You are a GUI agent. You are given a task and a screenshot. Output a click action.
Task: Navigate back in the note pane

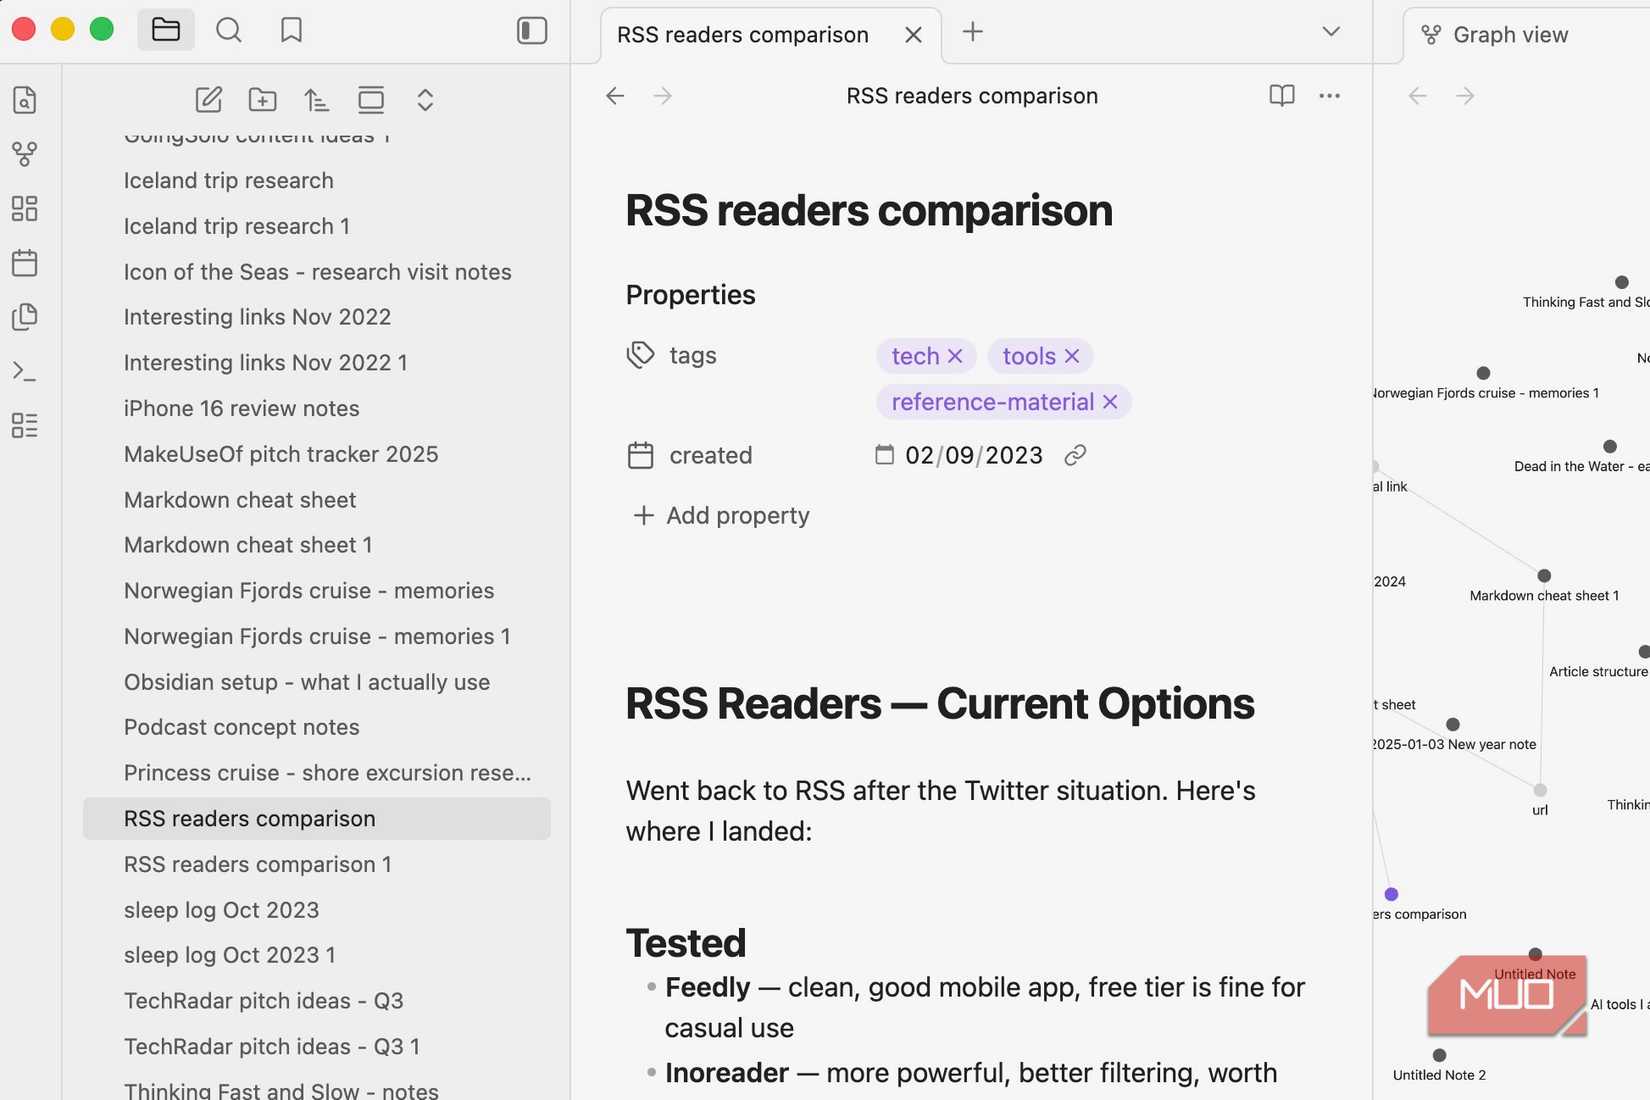615,96
